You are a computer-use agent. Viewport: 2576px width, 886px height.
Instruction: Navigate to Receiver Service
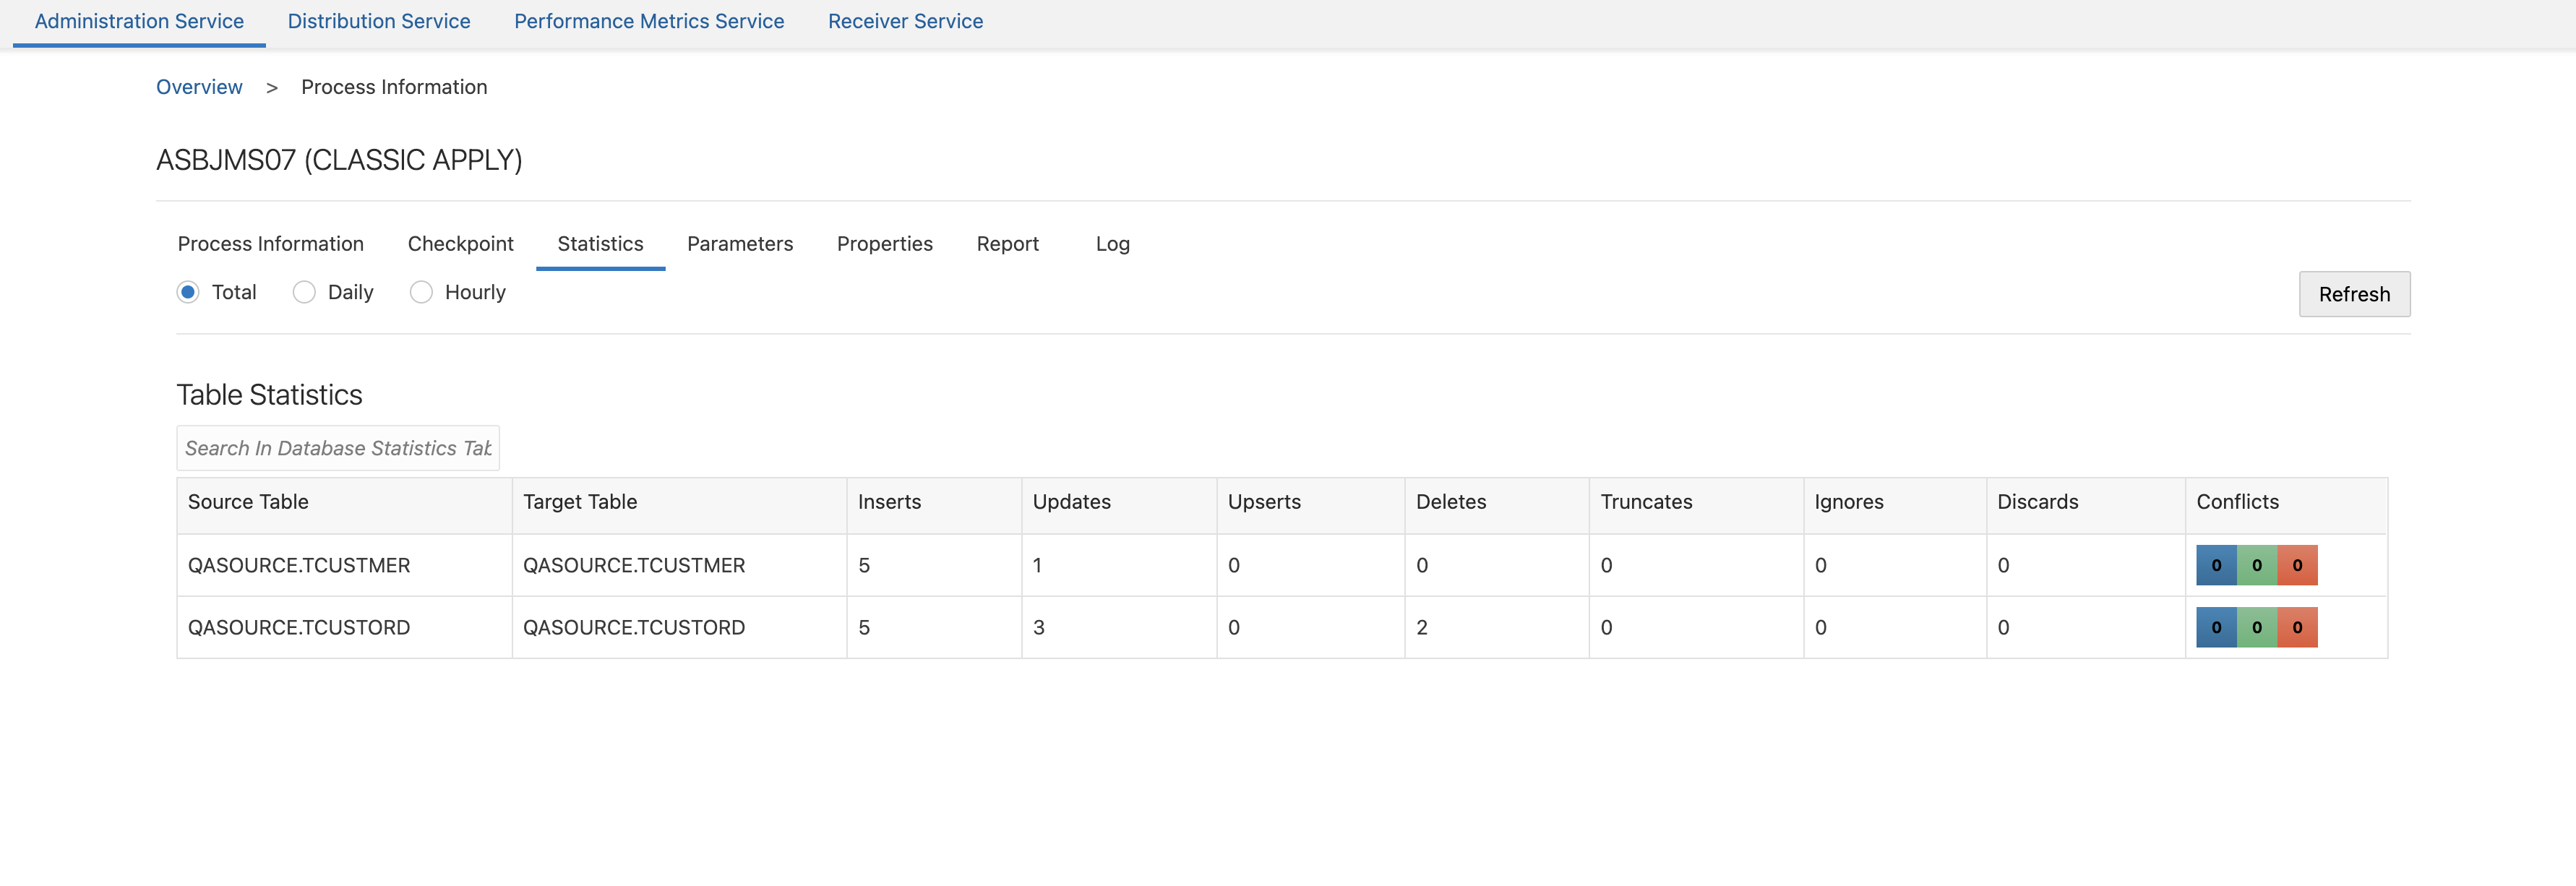(x=905, y=21)
